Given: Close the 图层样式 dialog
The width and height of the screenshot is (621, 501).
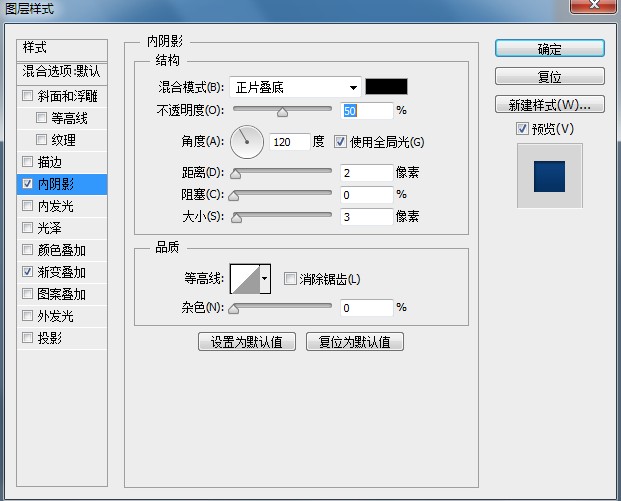Looking at the screenshot, I should point(594,5).
